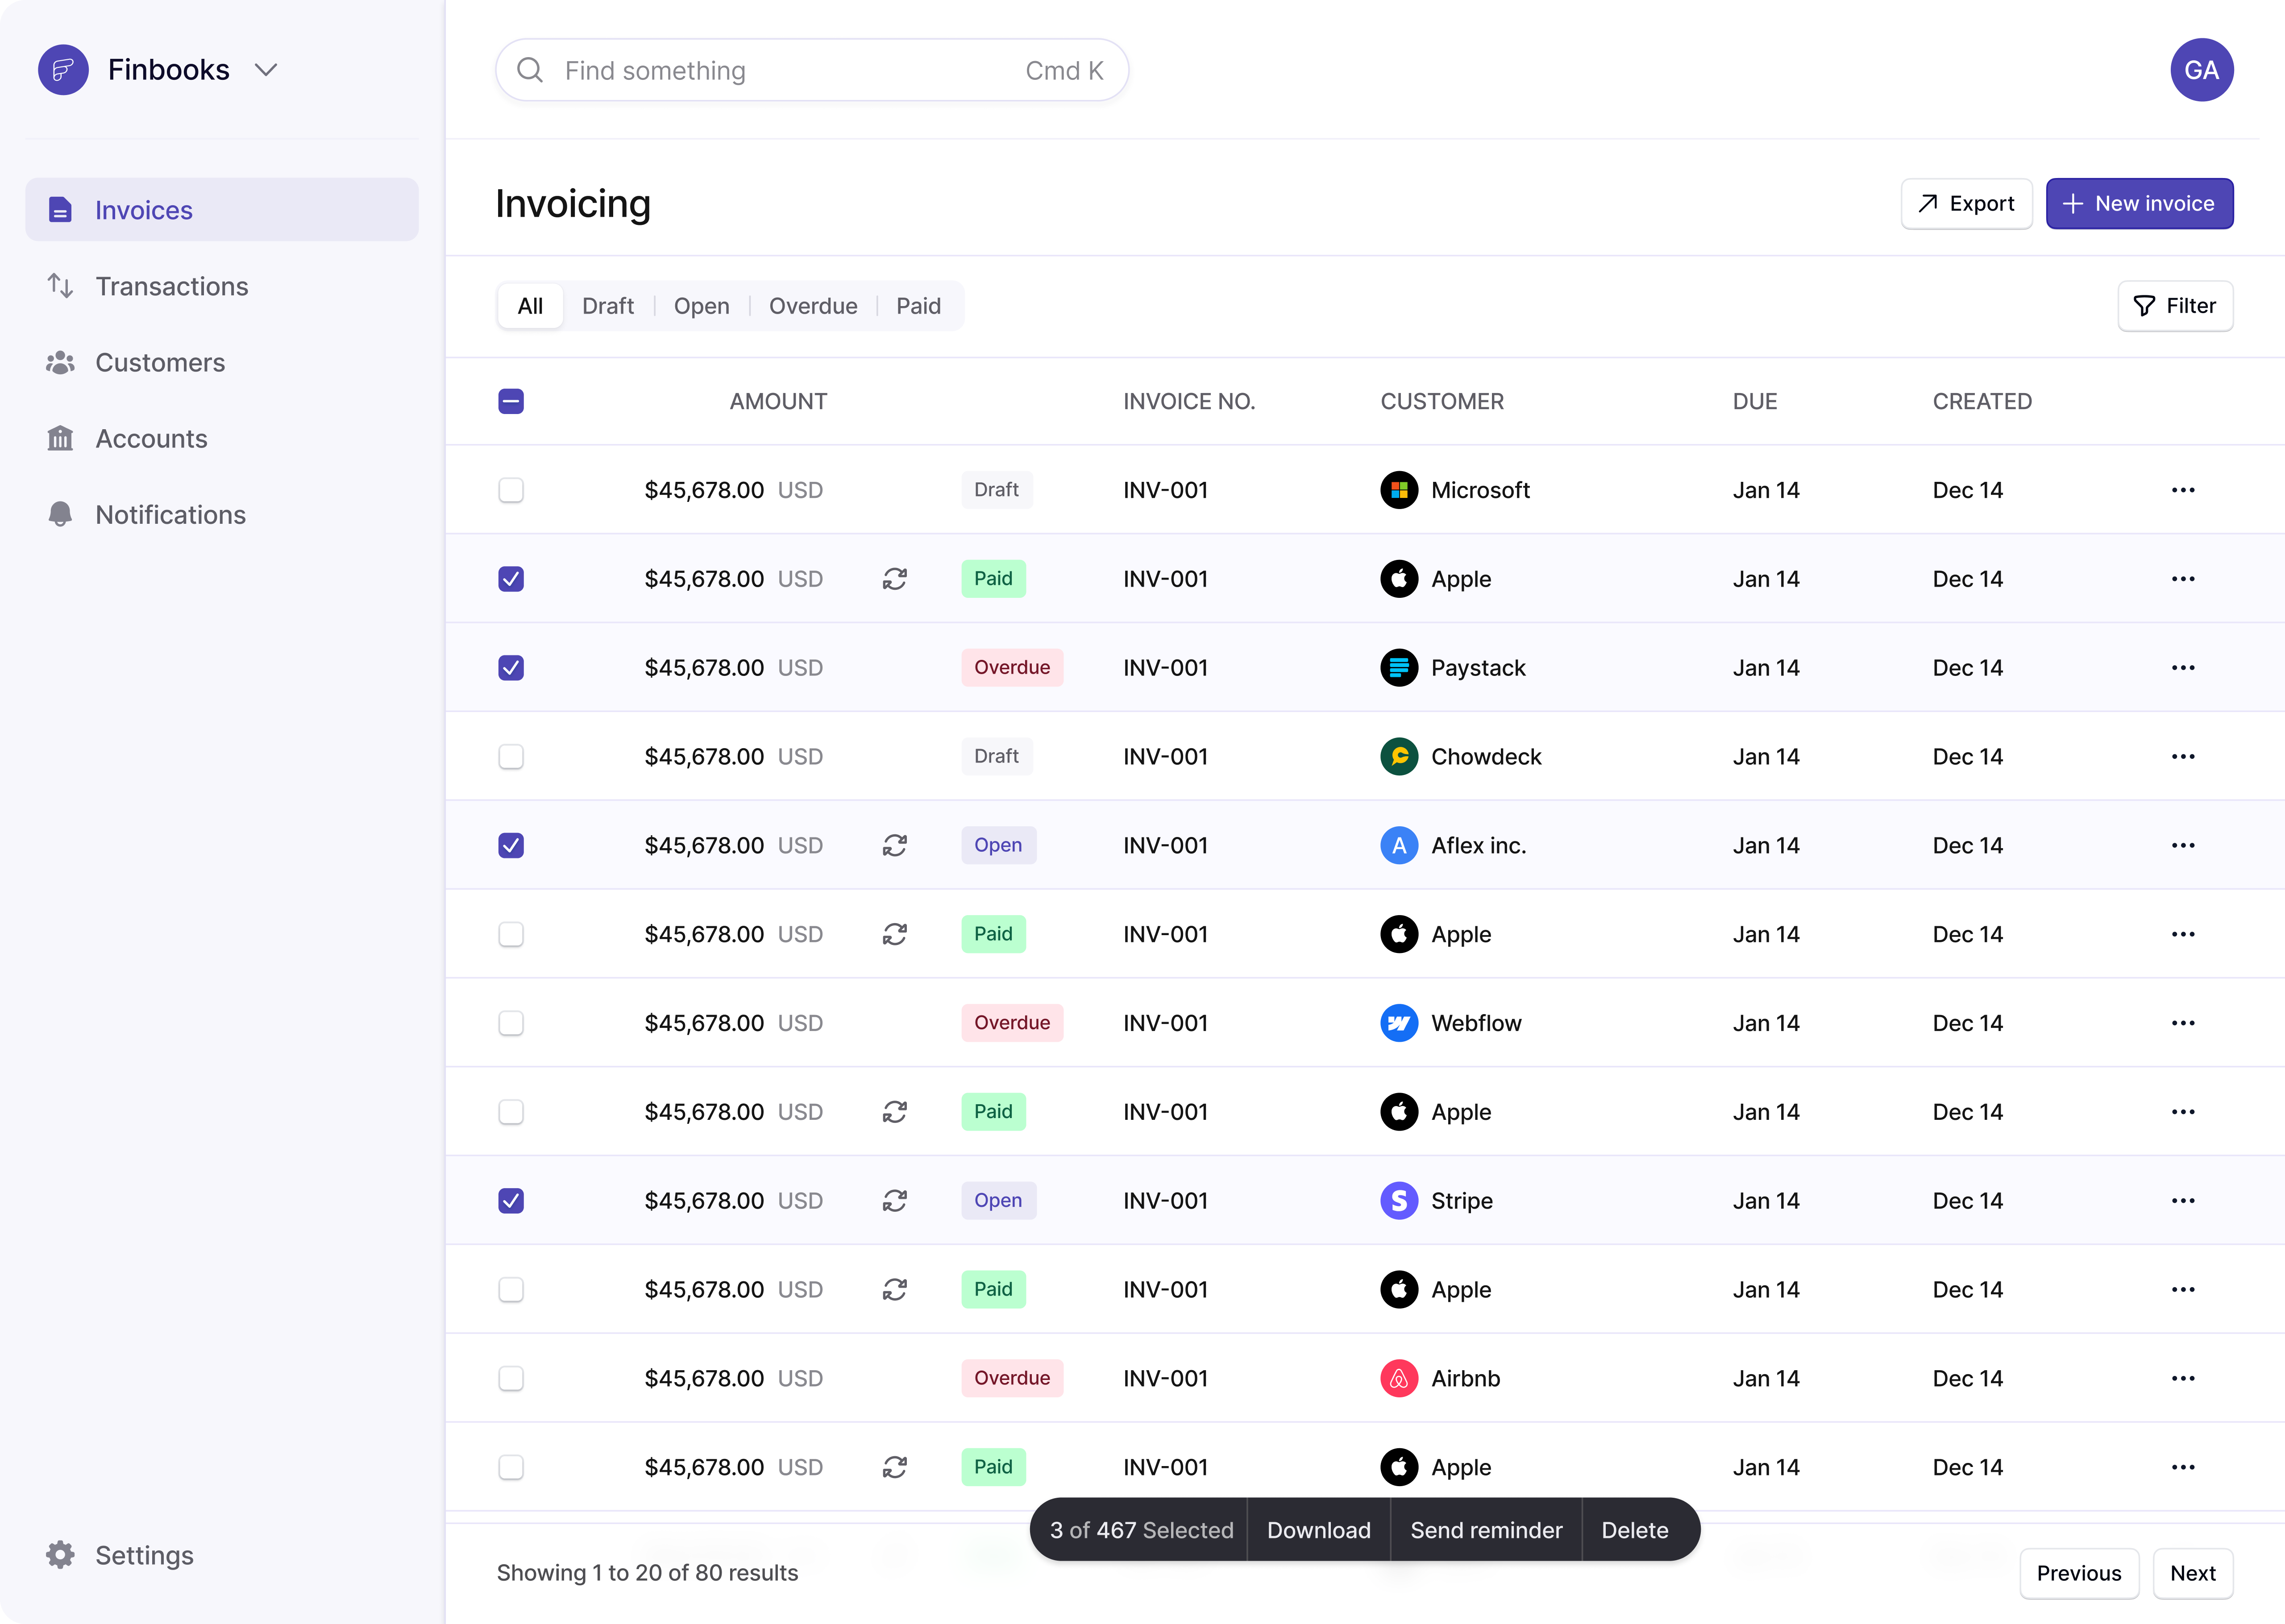
Task: Open the more options menu for Microsoft row
Action: [x=2183, y=490]
